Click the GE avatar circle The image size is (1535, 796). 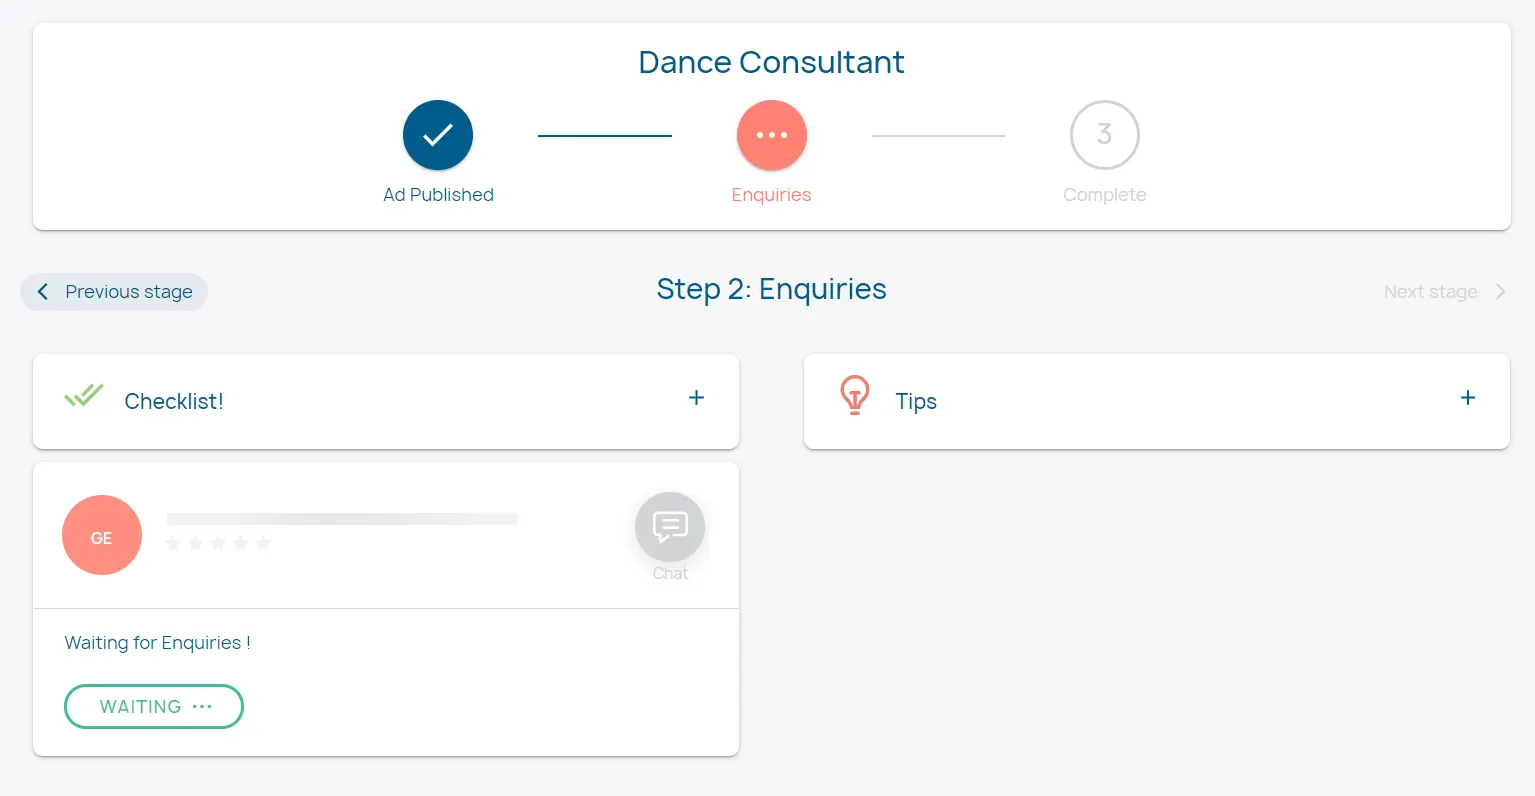102,535
